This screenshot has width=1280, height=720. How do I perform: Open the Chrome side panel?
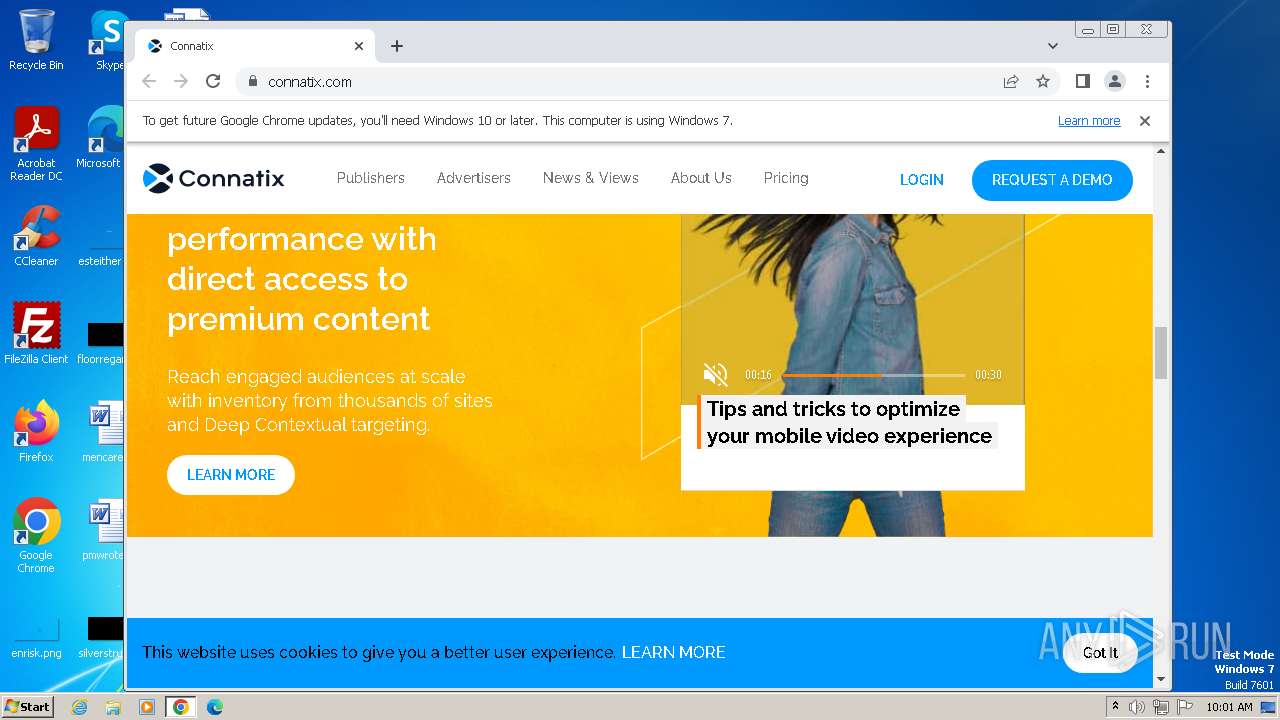(x=1082, y=81)
